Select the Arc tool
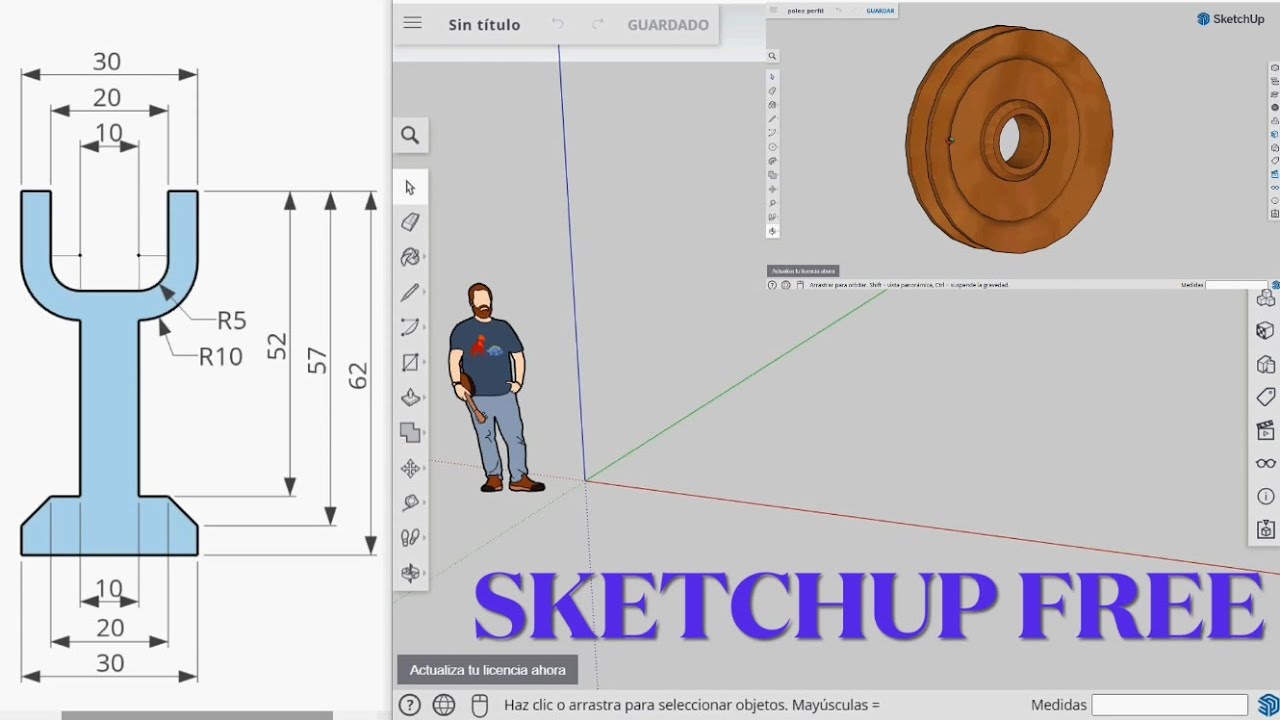The height and width of the screenshot is (720, 1280). point(410,327)
